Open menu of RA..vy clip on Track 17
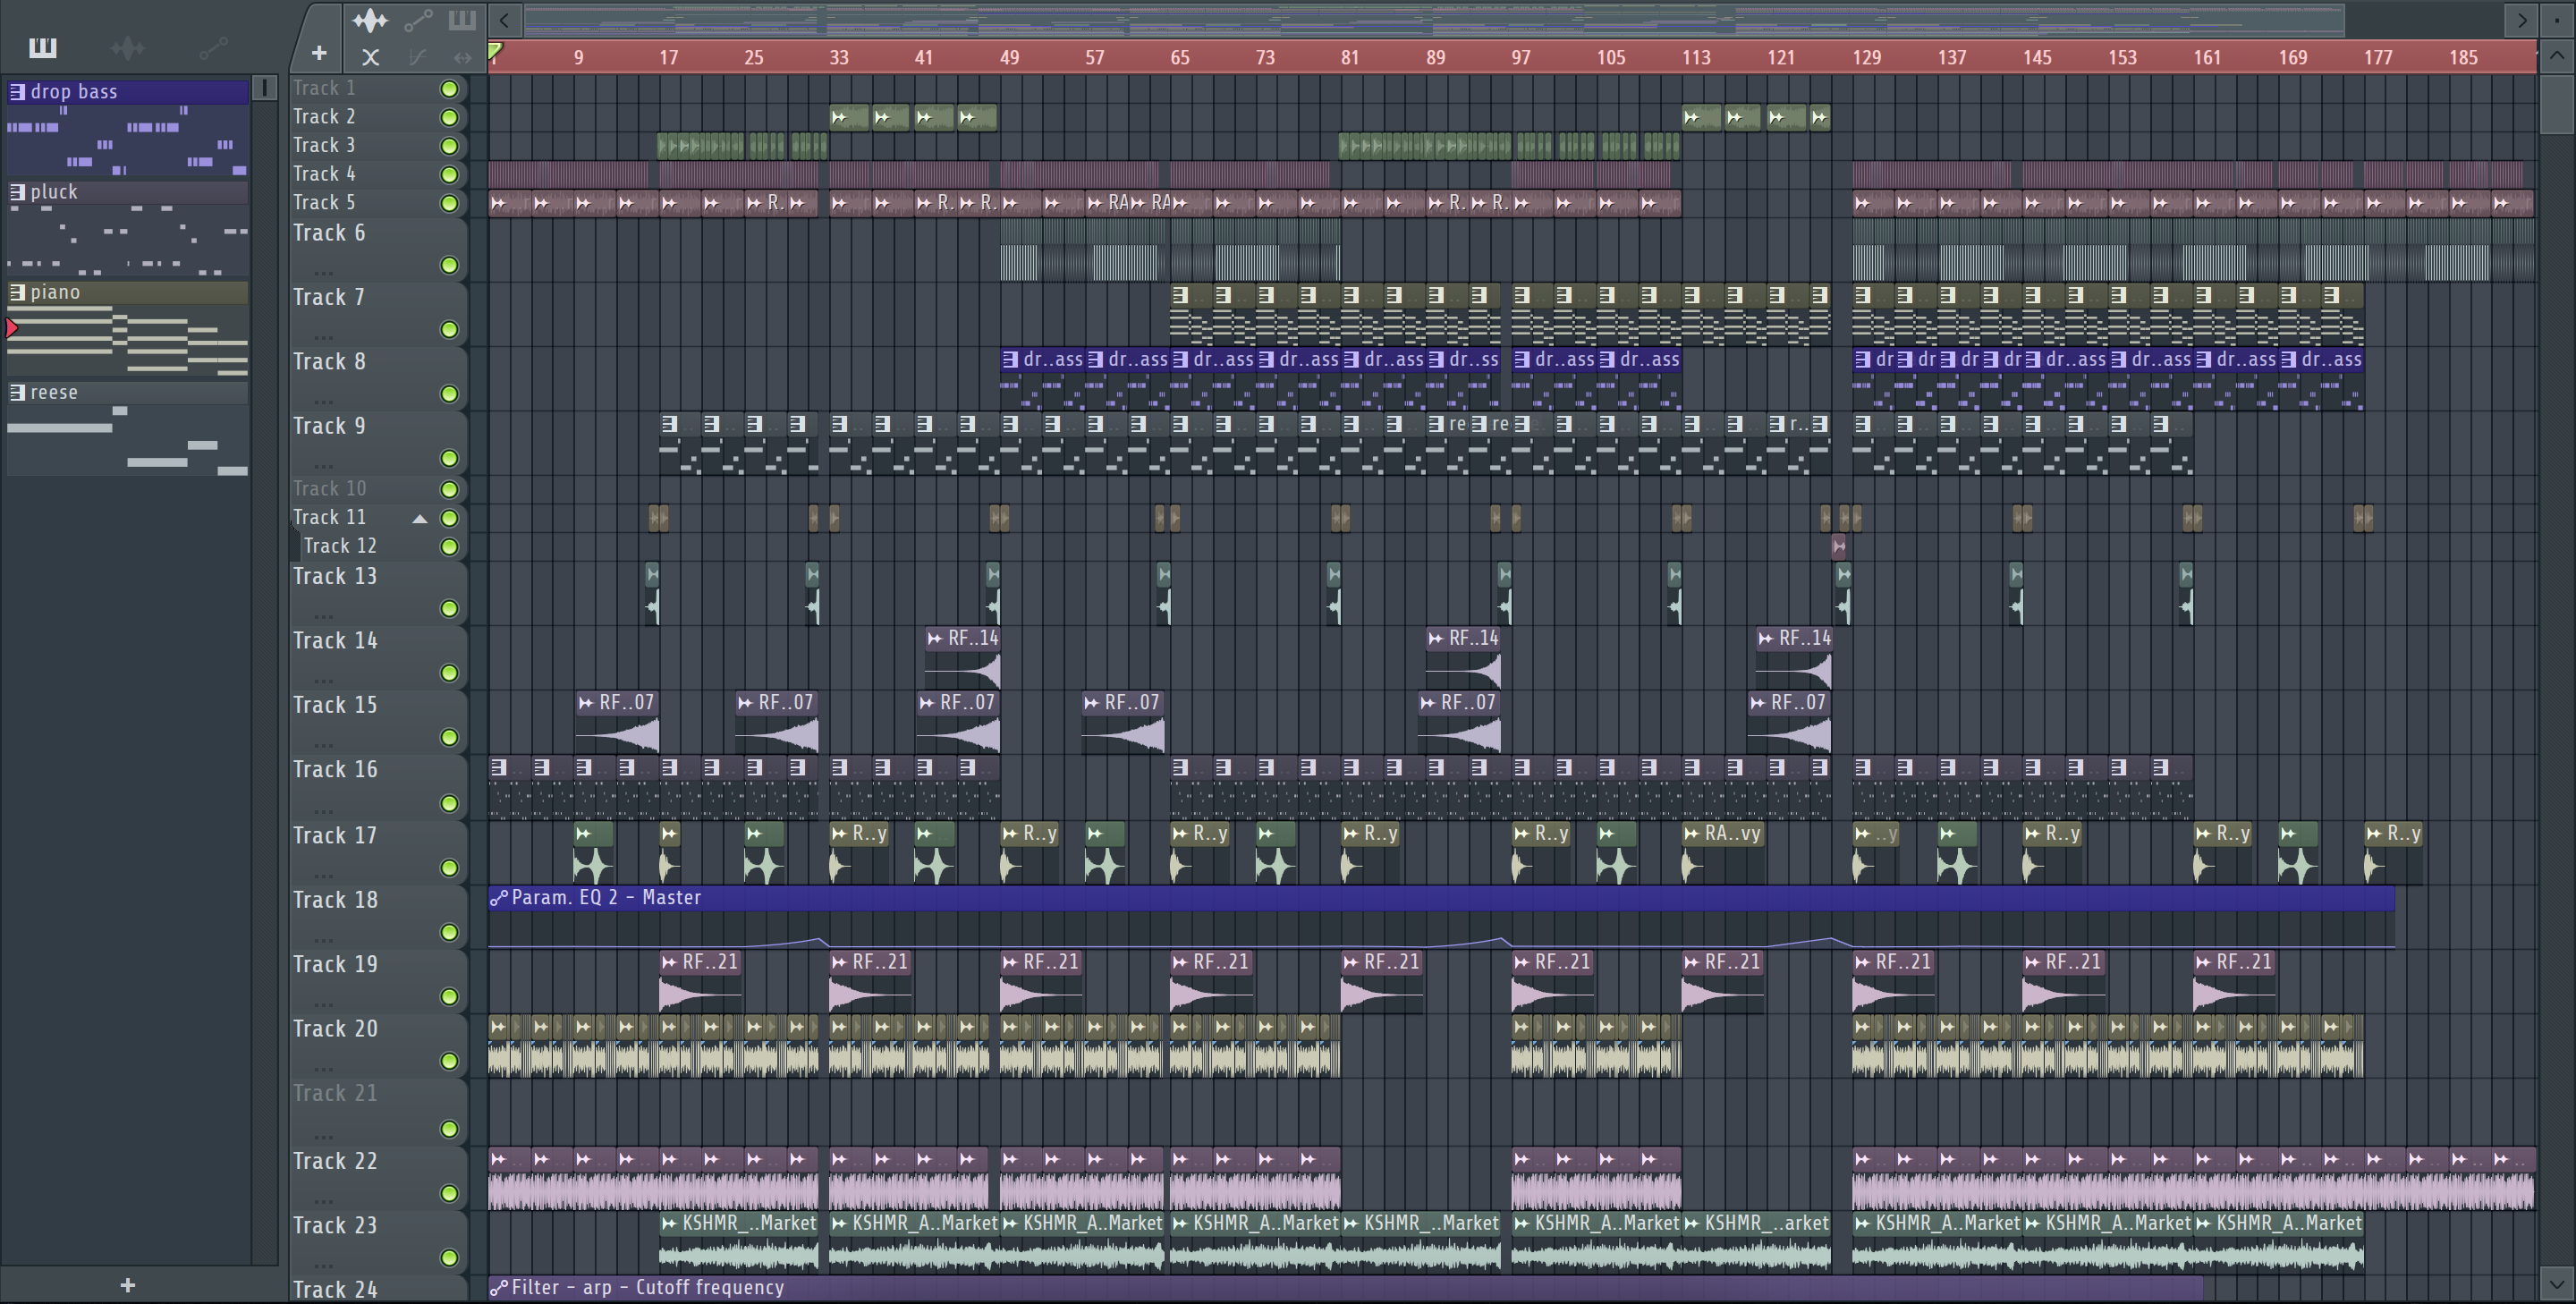The height and width of the screenshot is (1304, 2576). click(1691, 833)
